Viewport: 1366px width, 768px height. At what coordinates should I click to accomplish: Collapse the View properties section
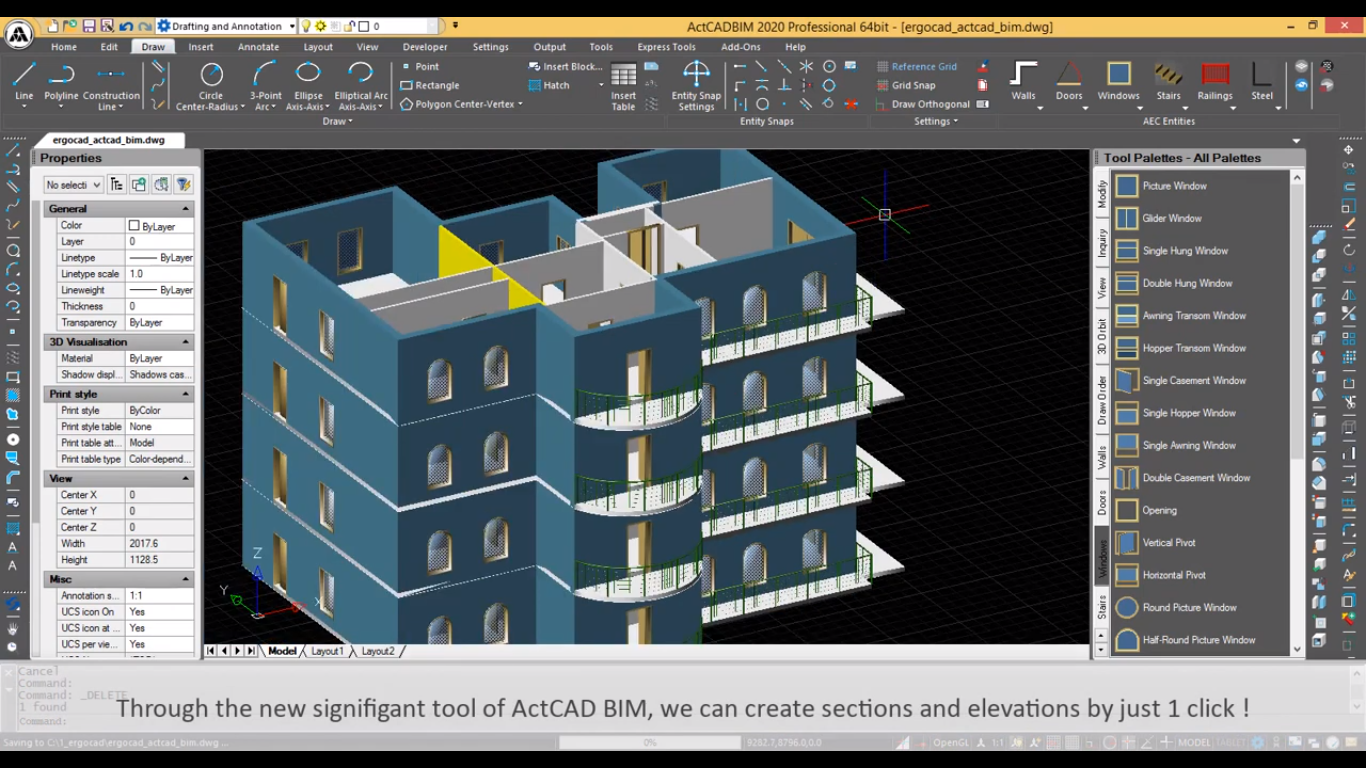(x=185, y=479)
